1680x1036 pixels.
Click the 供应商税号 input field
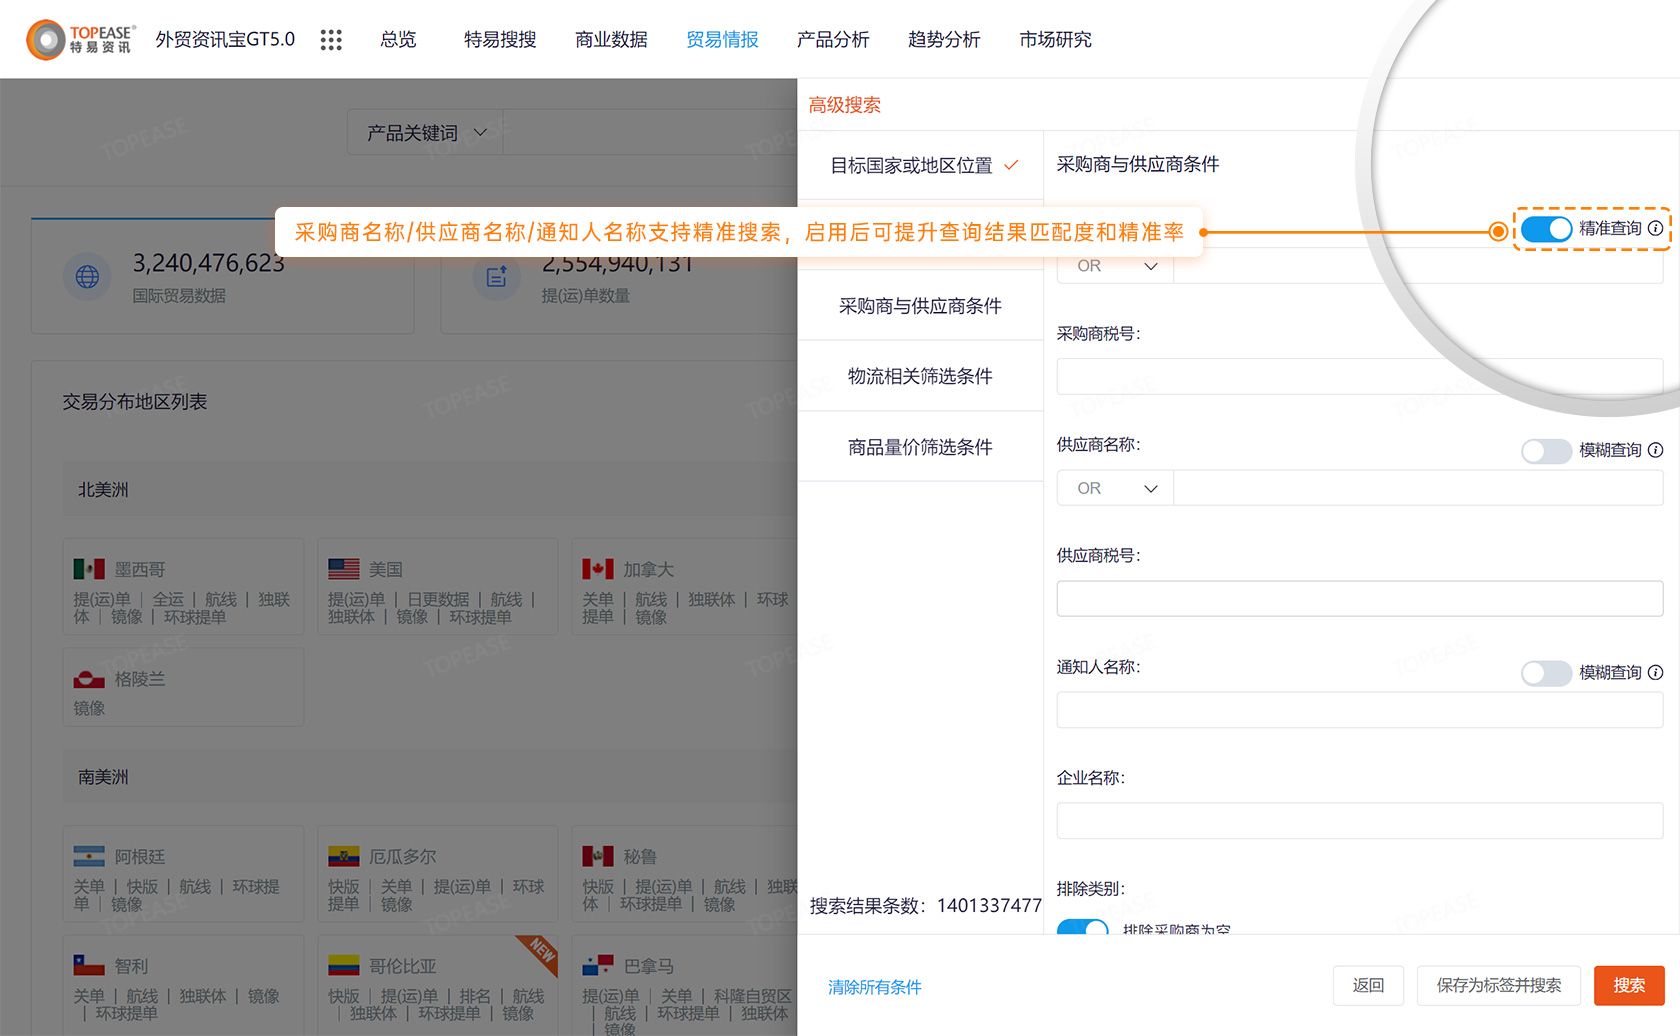tap(1359, 599)
